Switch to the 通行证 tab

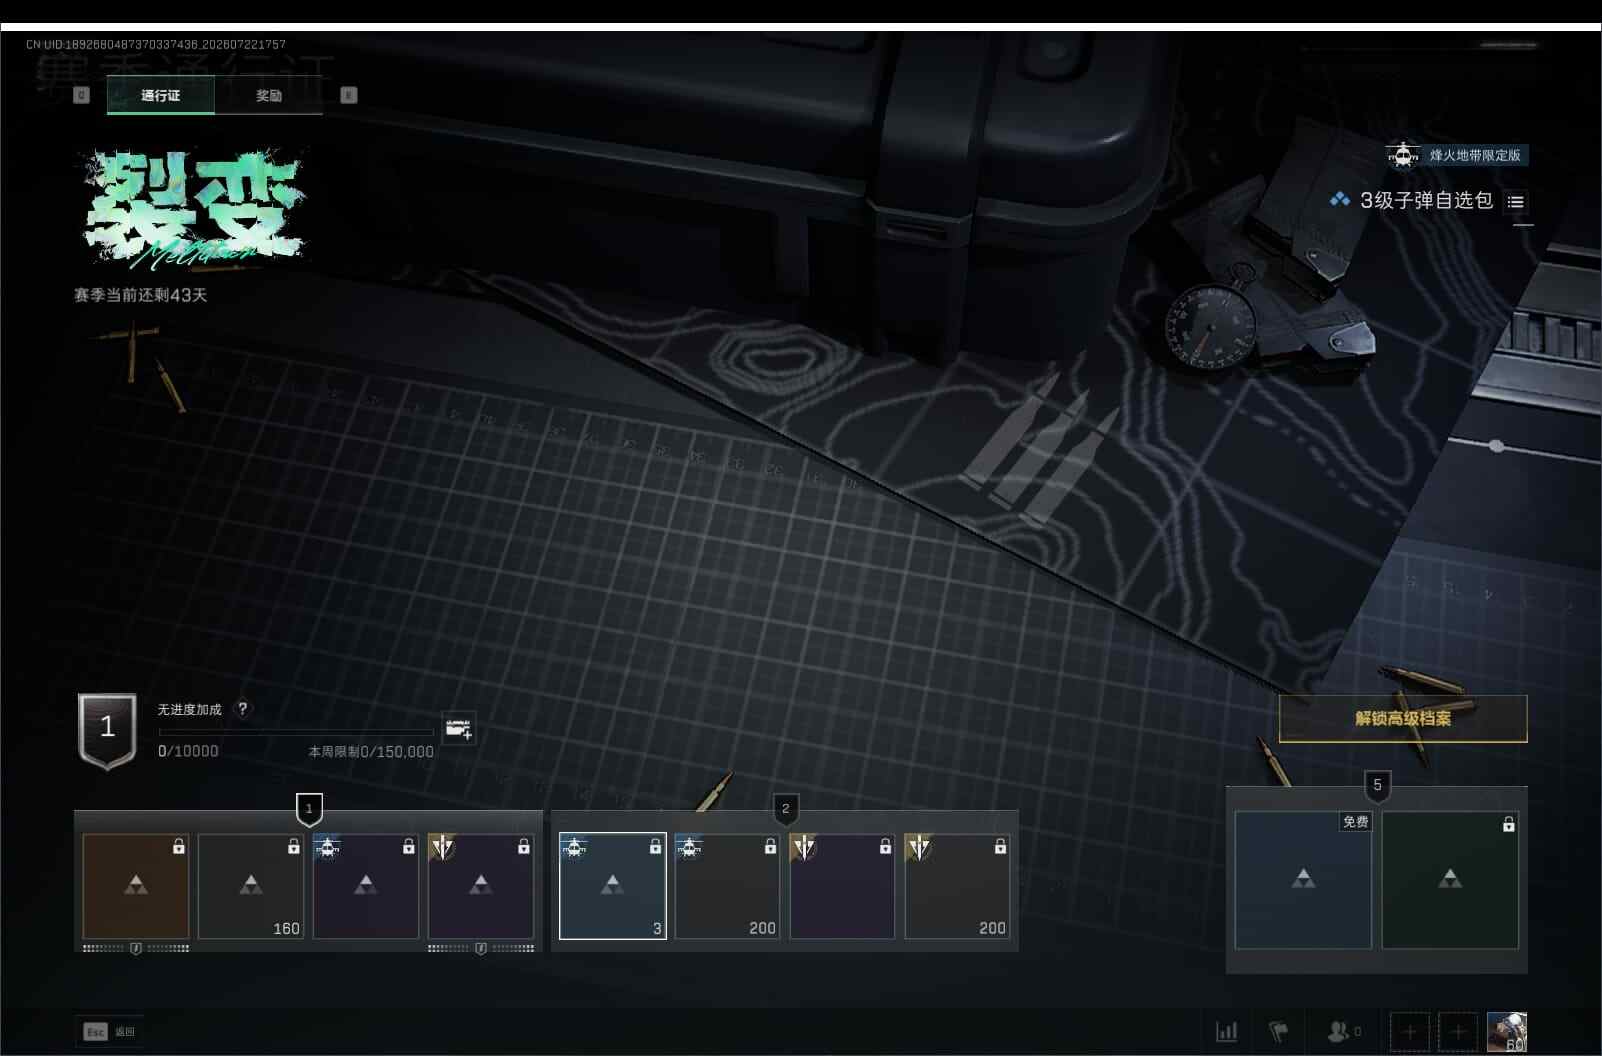coord(160,96)
